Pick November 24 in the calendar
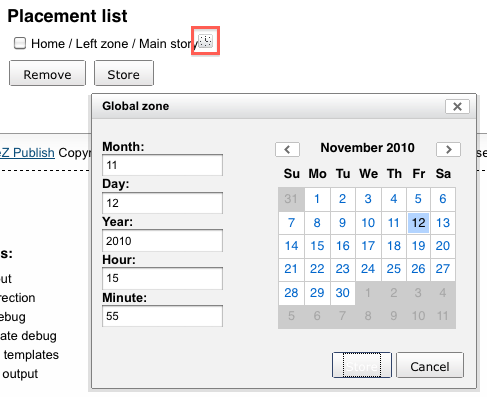 tap(368, 269)
